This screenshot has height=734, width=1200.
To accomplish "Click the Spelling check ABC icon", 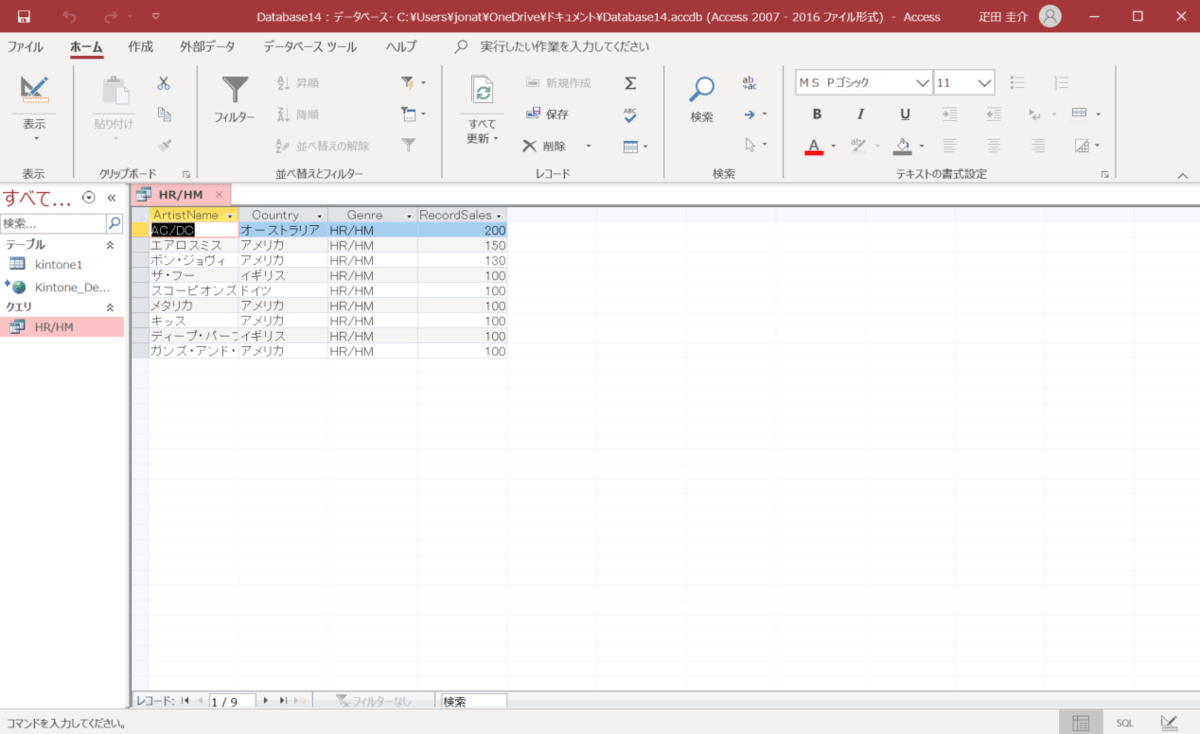I will pos(630,114).
